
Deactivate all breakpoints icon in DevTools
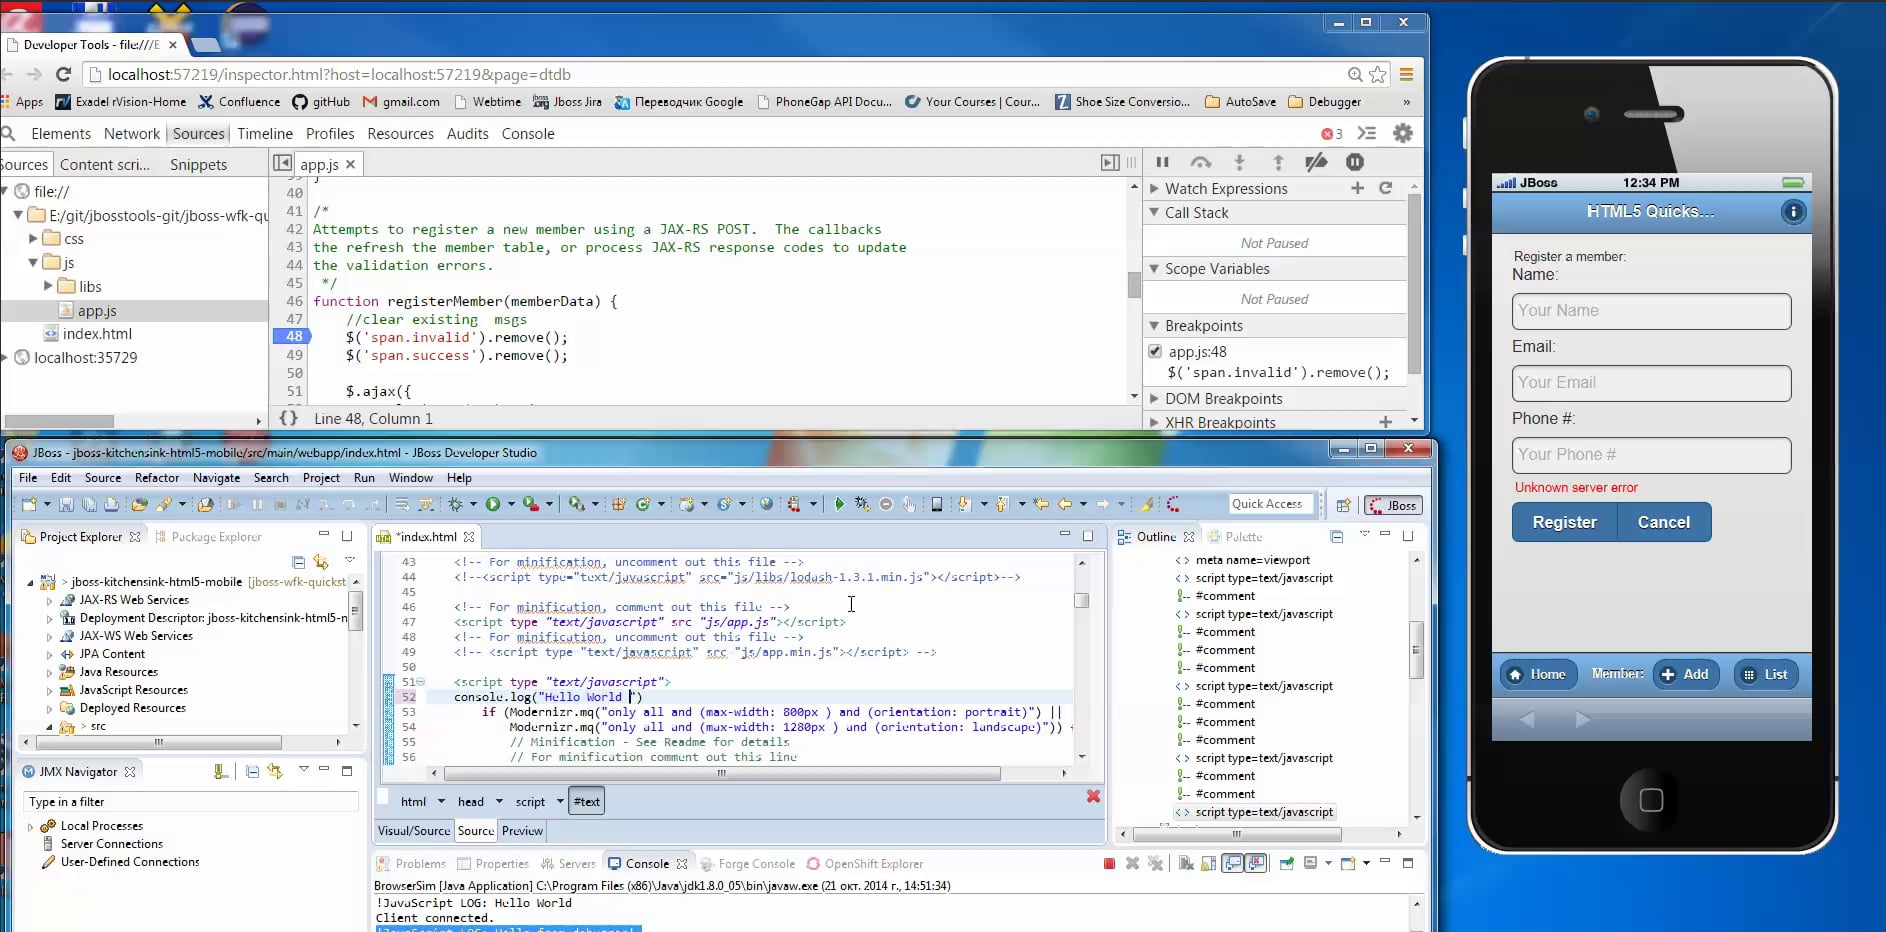tap(1316, 162)
